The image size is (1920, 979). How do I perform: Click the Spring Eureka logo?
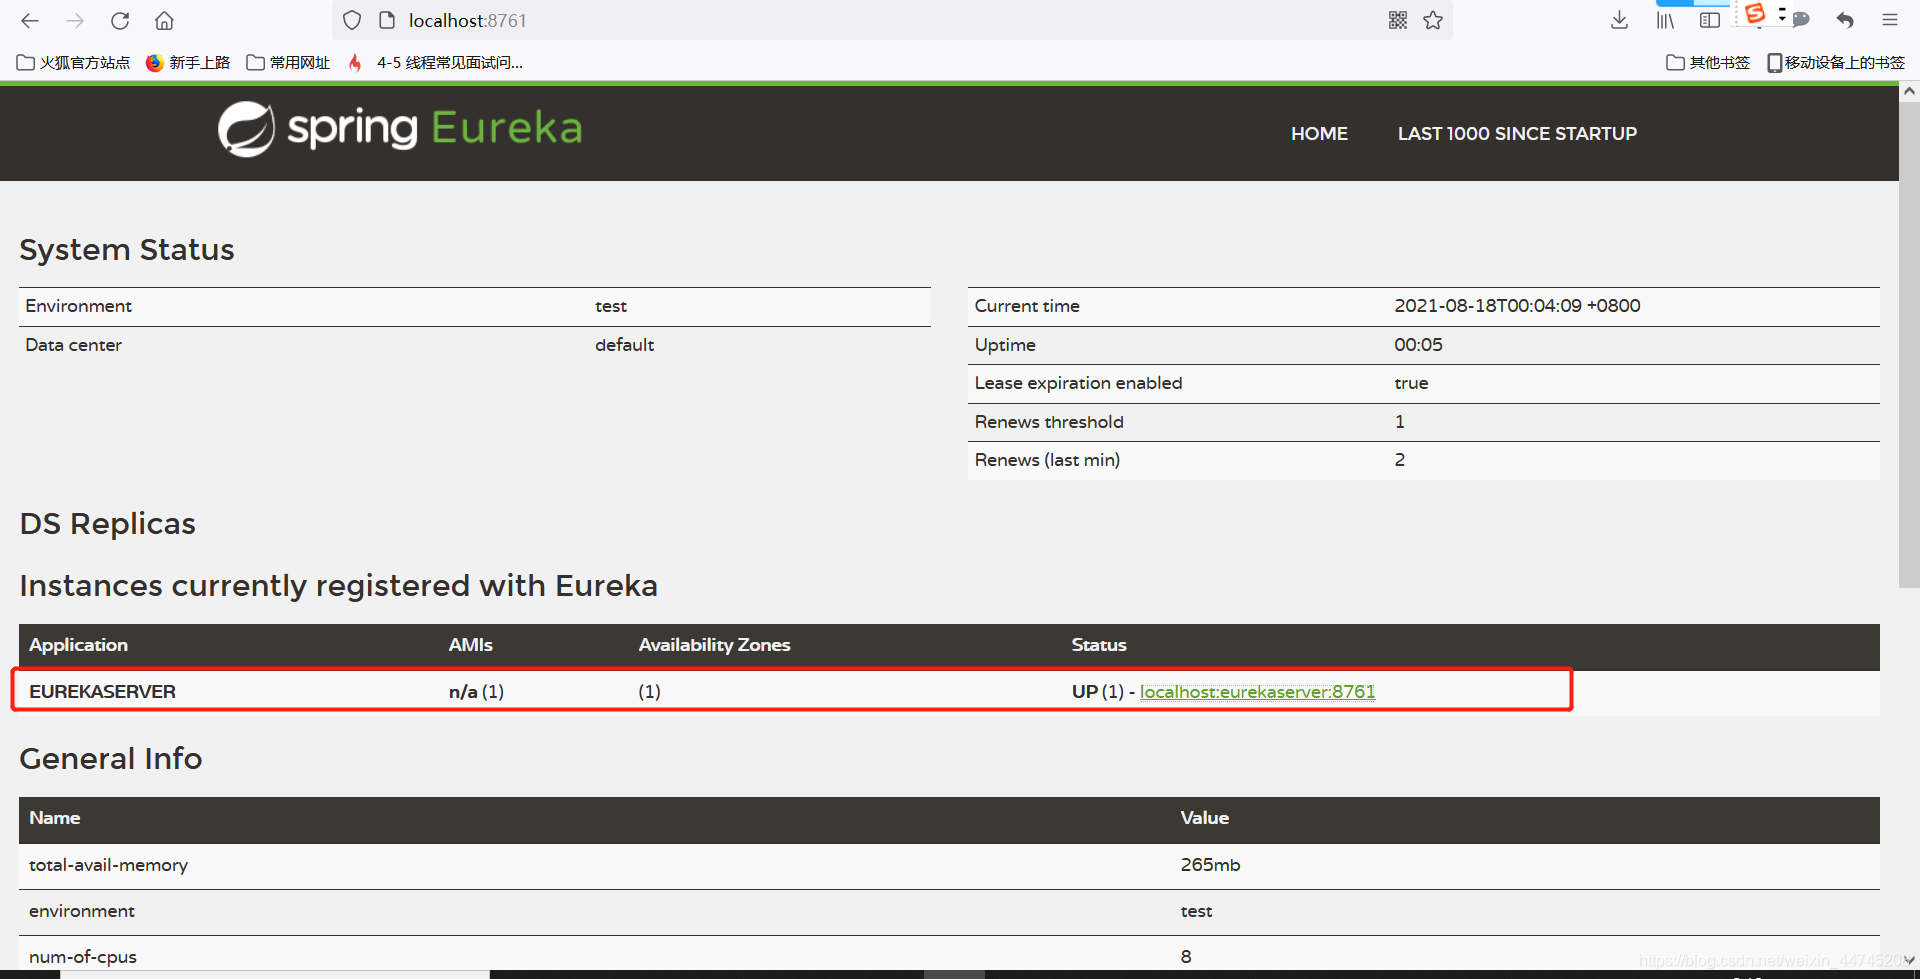[x=400, y=129]
